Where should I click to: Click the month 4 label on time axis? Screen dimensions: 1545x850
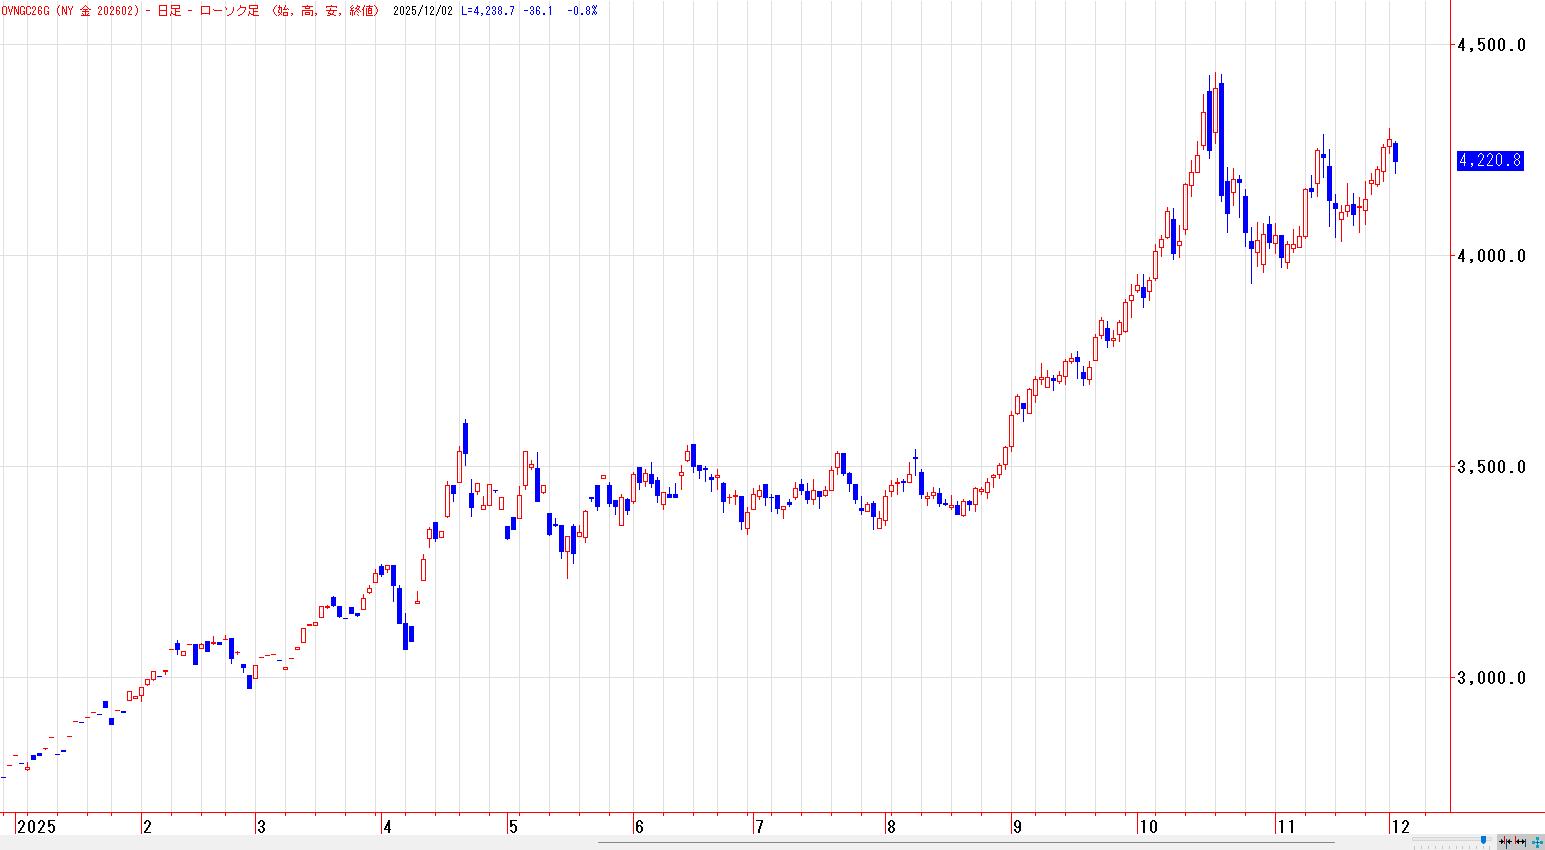[x=386, y=827]
